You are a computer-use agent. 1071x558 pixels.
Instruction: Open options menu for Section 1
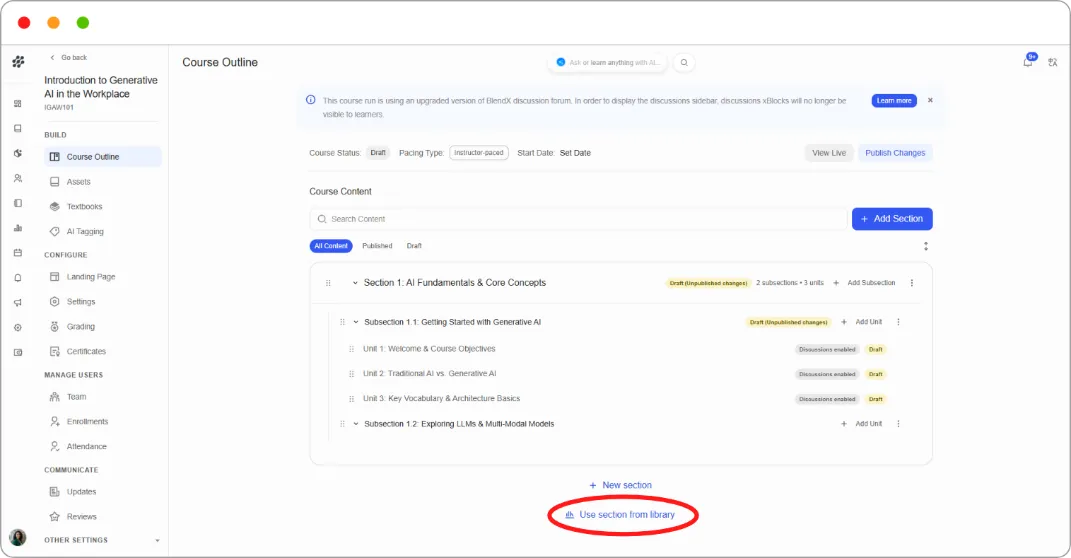click(x=912, y=283)
